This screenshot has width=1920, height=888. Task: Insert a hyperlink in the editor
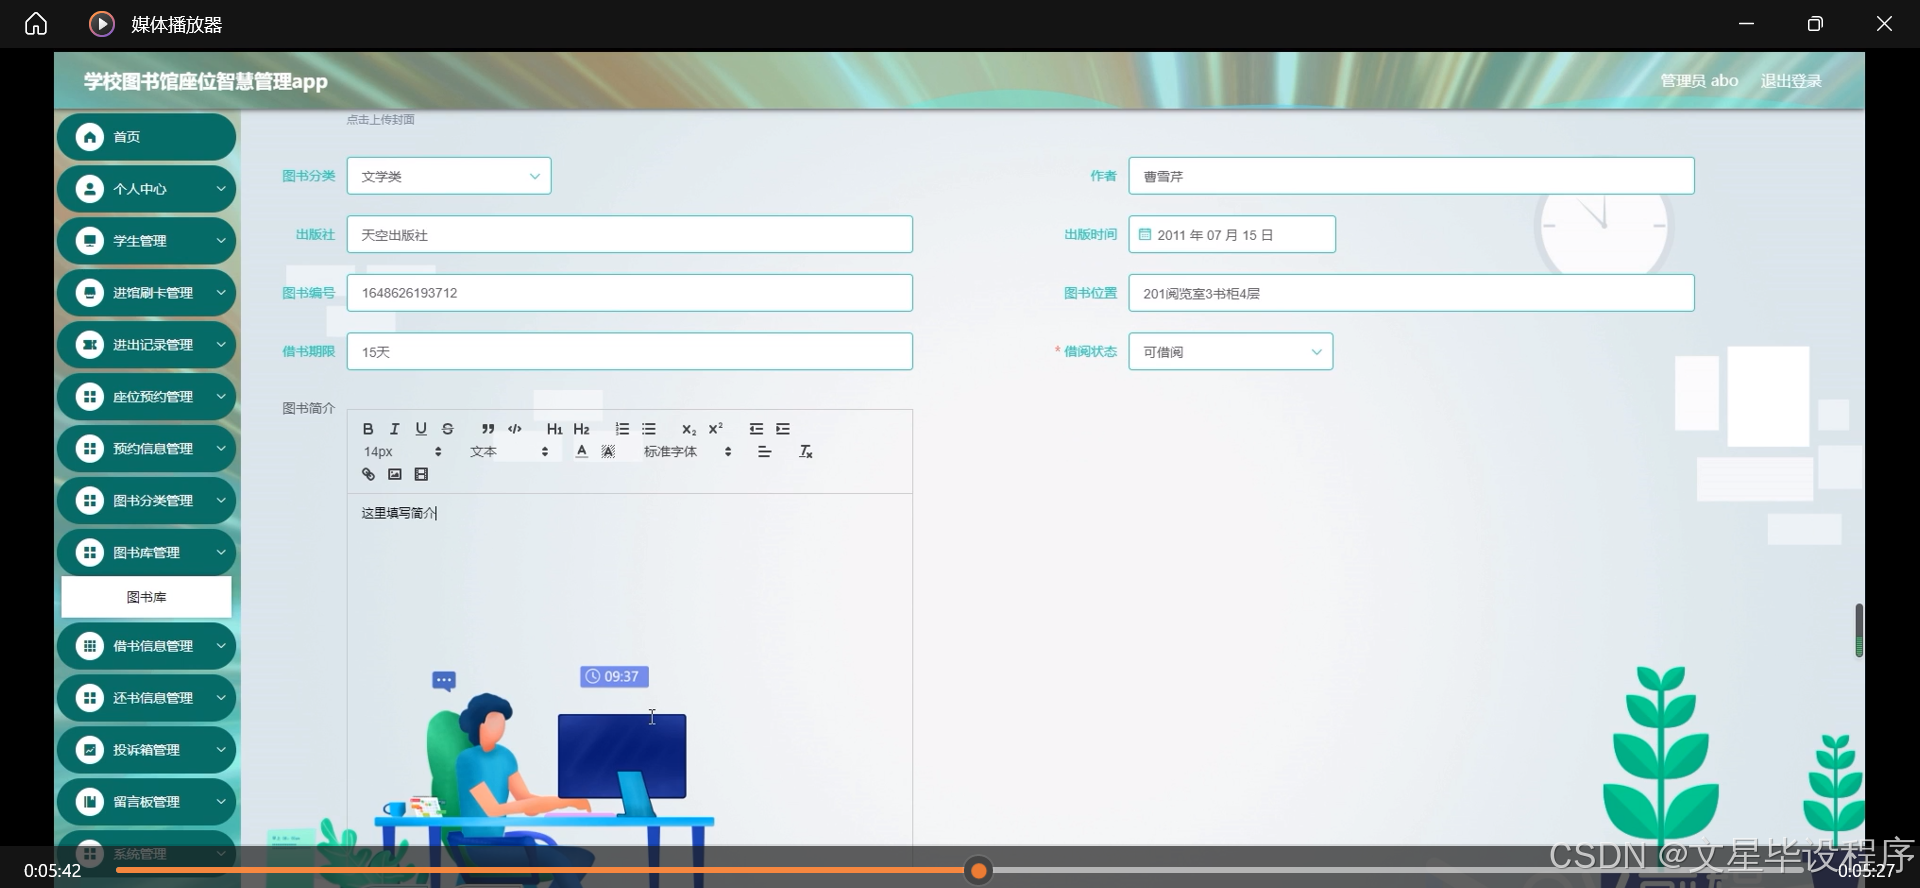point(368,475)
